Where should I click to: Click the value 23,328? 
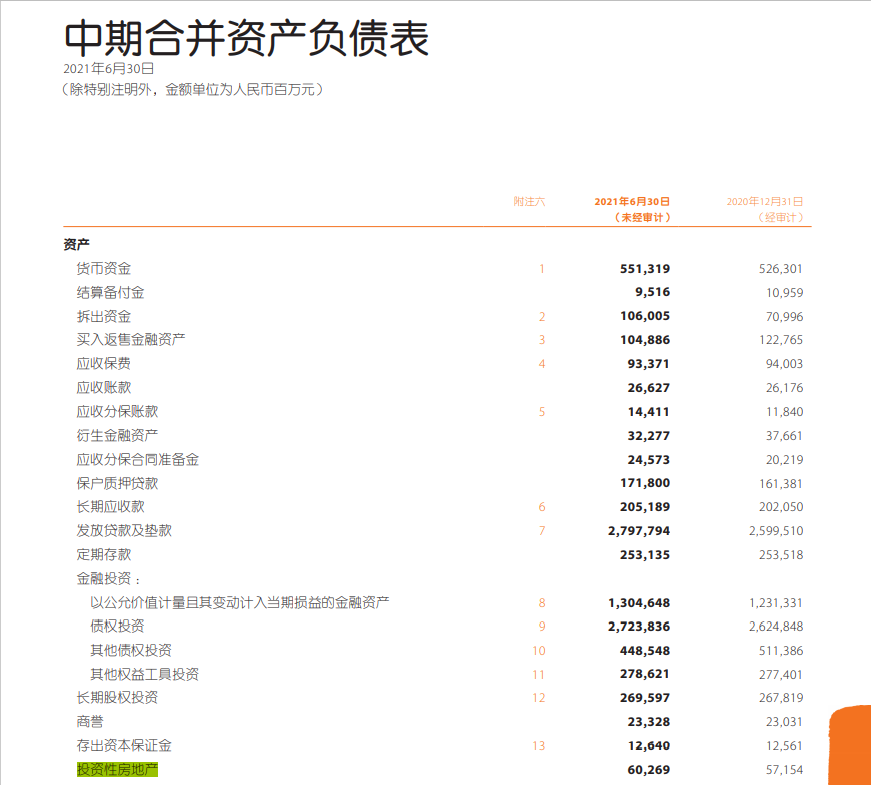click(x=649, y=722)
